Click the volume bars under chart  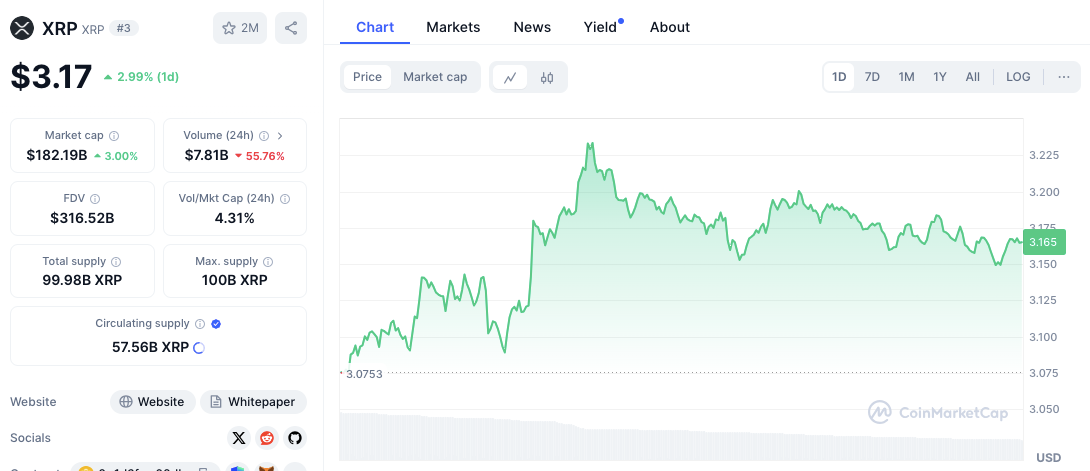(681, 436)
